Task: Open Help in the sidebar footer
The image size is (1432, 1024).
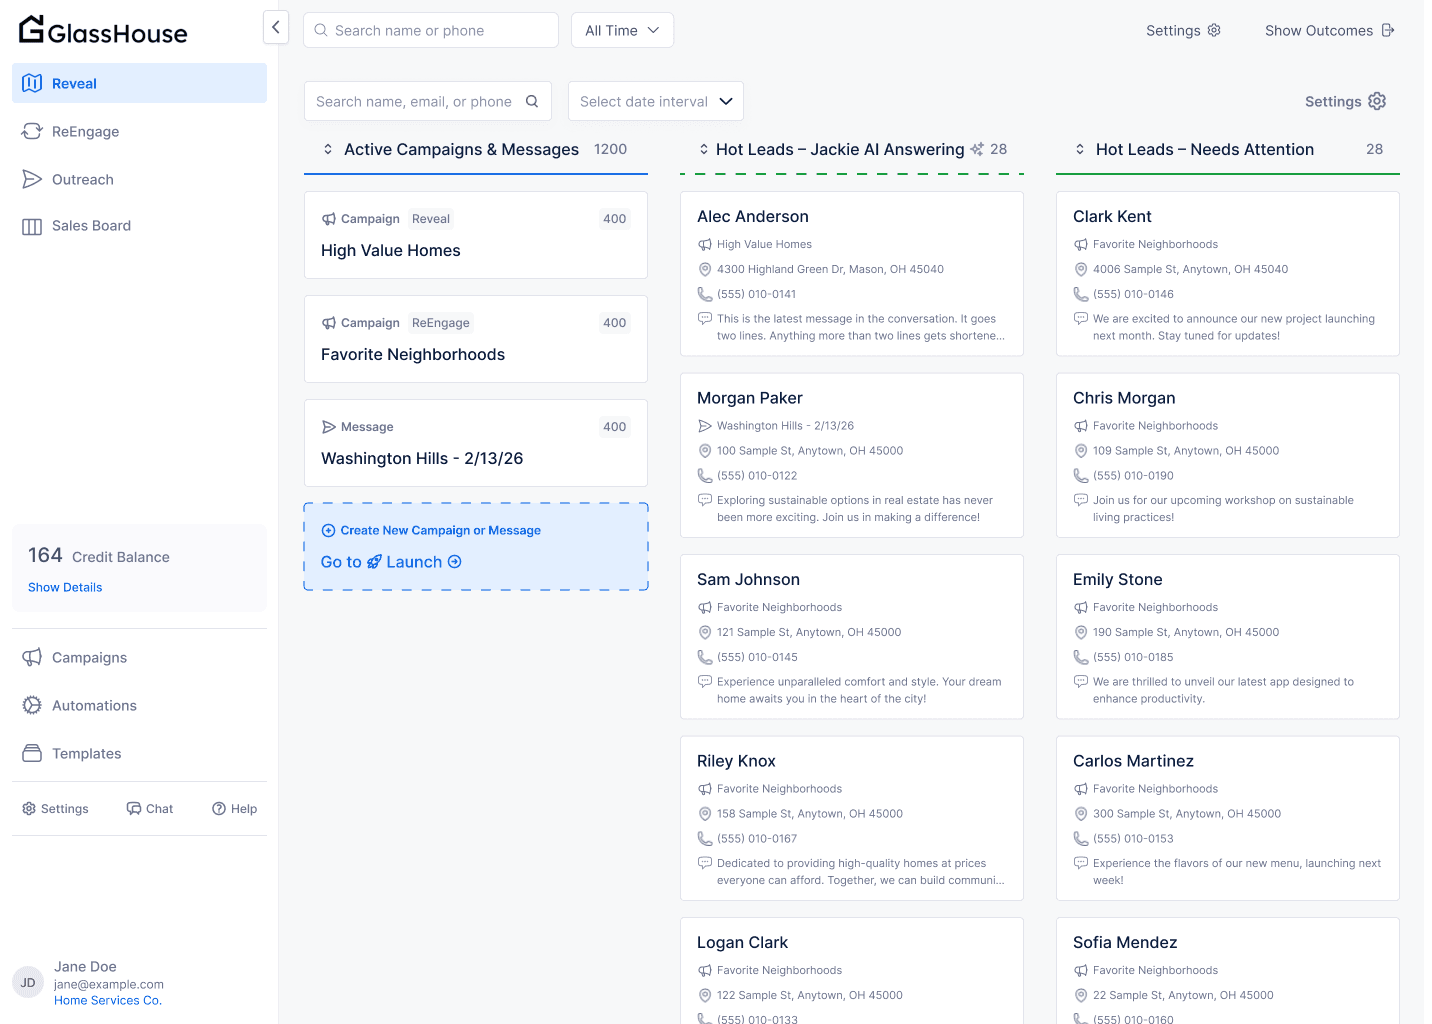Action: click(x=235, y=809)
